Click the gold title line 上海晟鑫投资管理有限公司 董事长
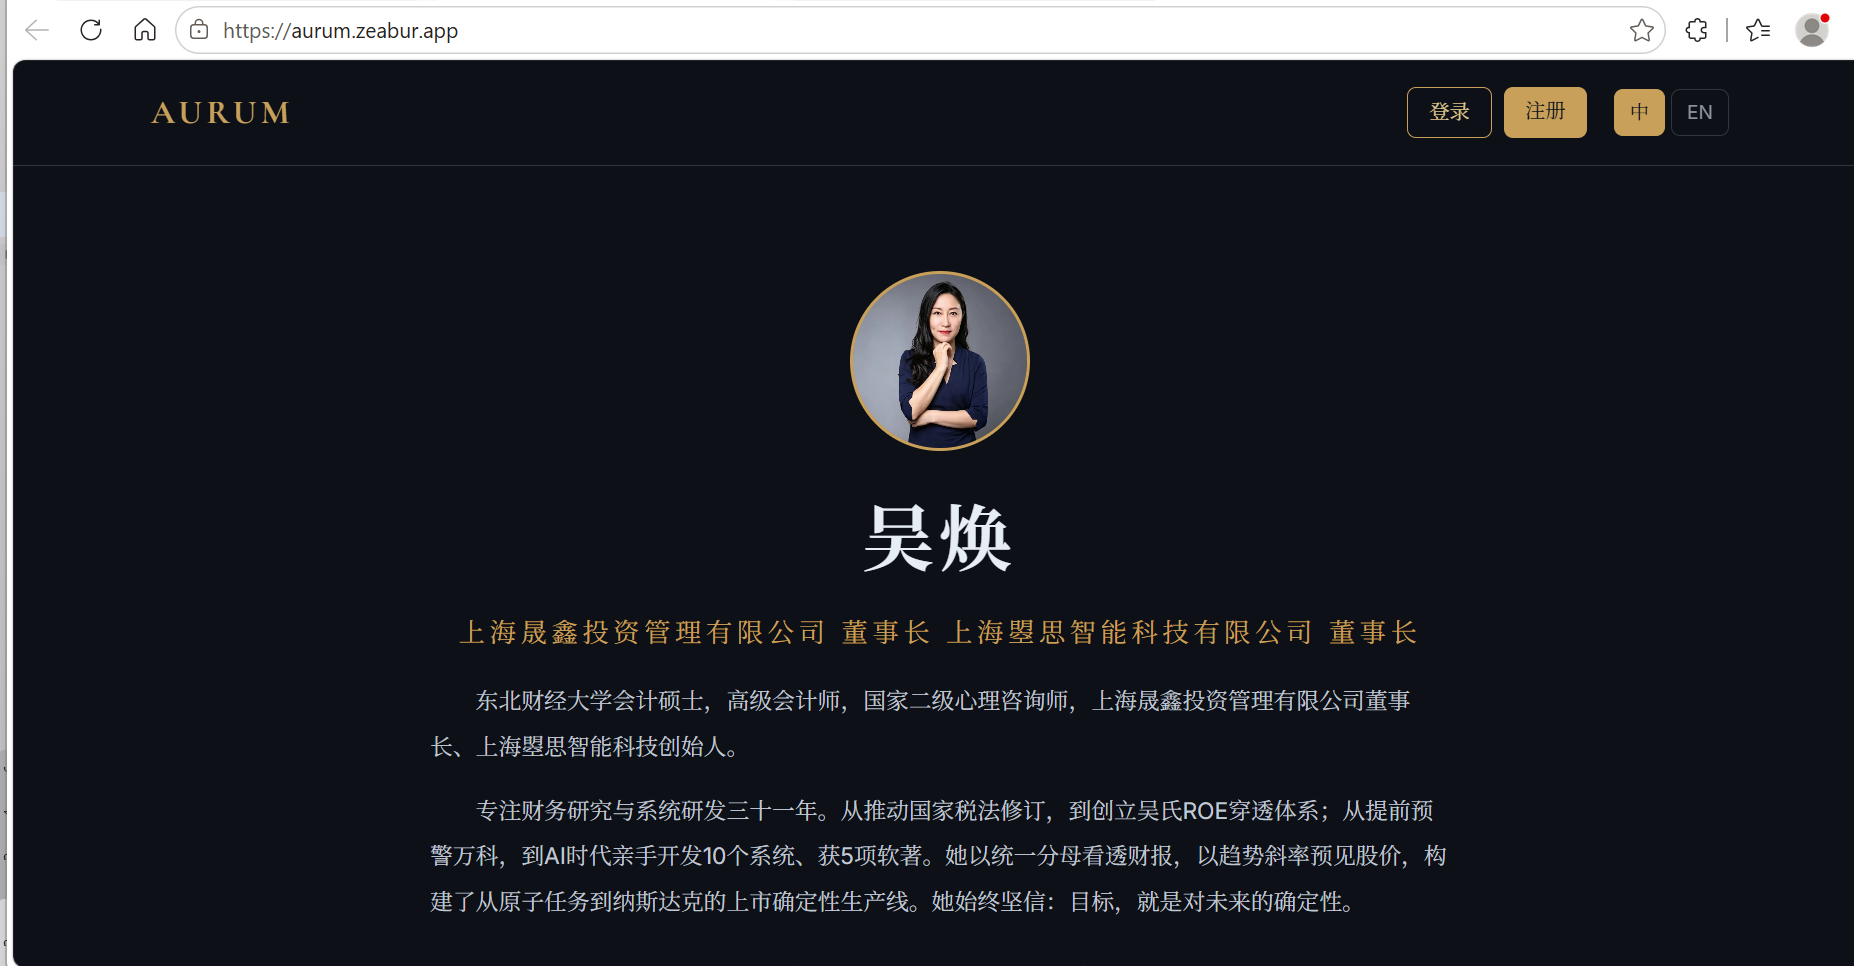 695,632
